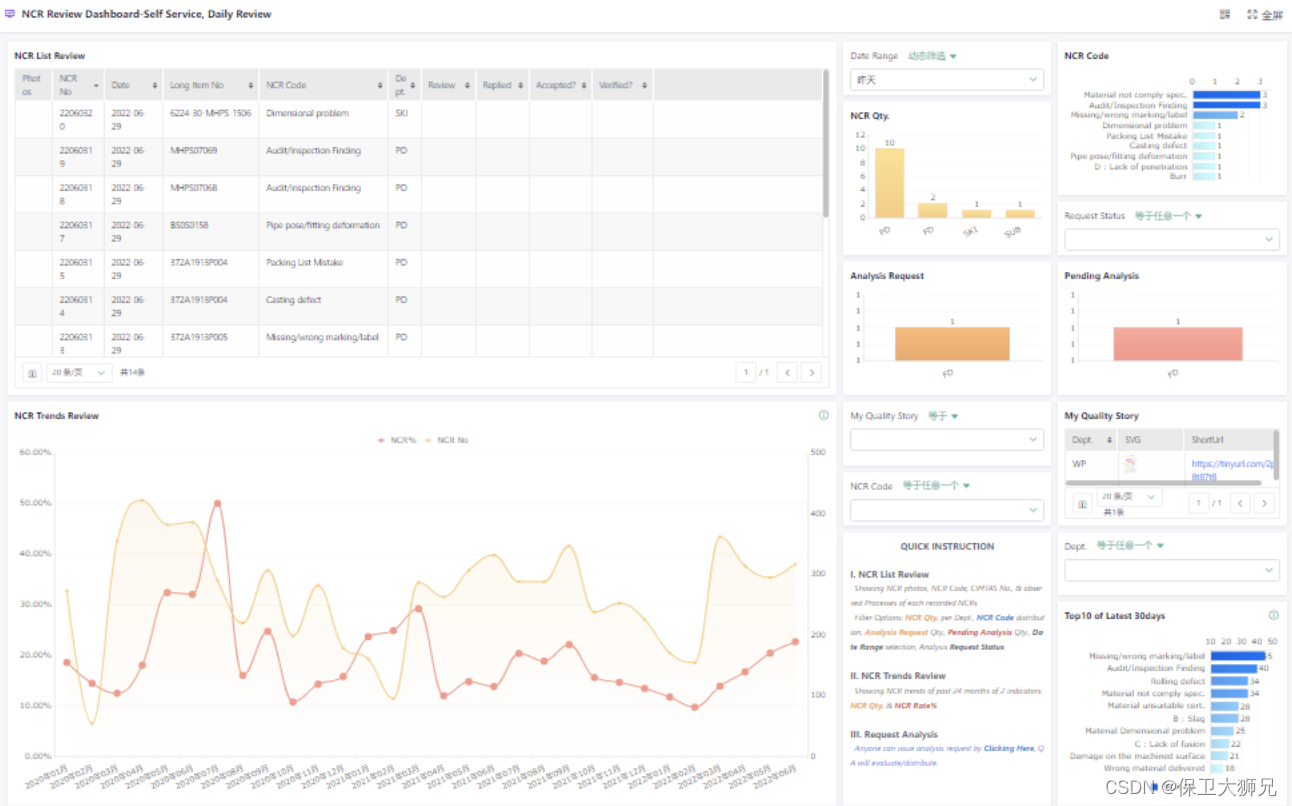Sort the list by Review column
Viewport: 1292px width, 806px height.
pyautogui.click(x=466, y=85)
